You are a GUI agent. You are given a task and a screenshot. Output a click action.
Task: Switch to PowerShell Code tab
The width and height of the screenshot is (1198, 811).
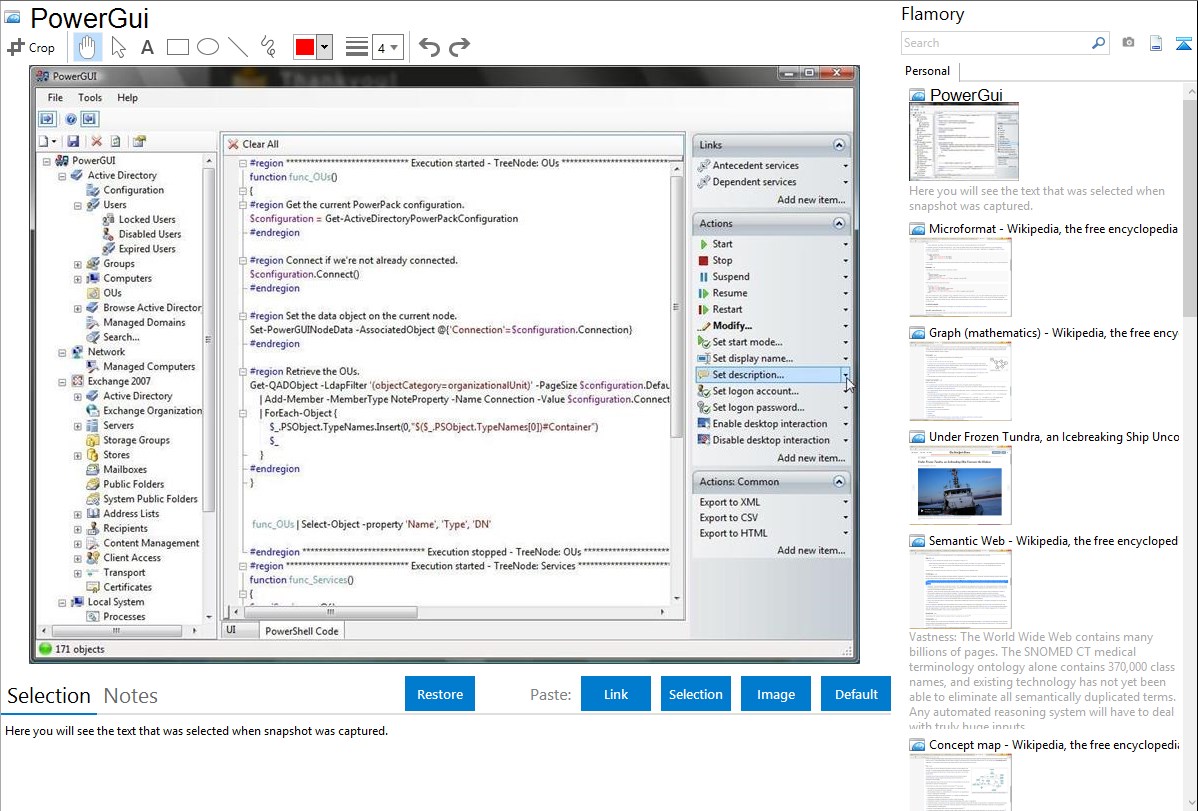click(x=301, y=631)
